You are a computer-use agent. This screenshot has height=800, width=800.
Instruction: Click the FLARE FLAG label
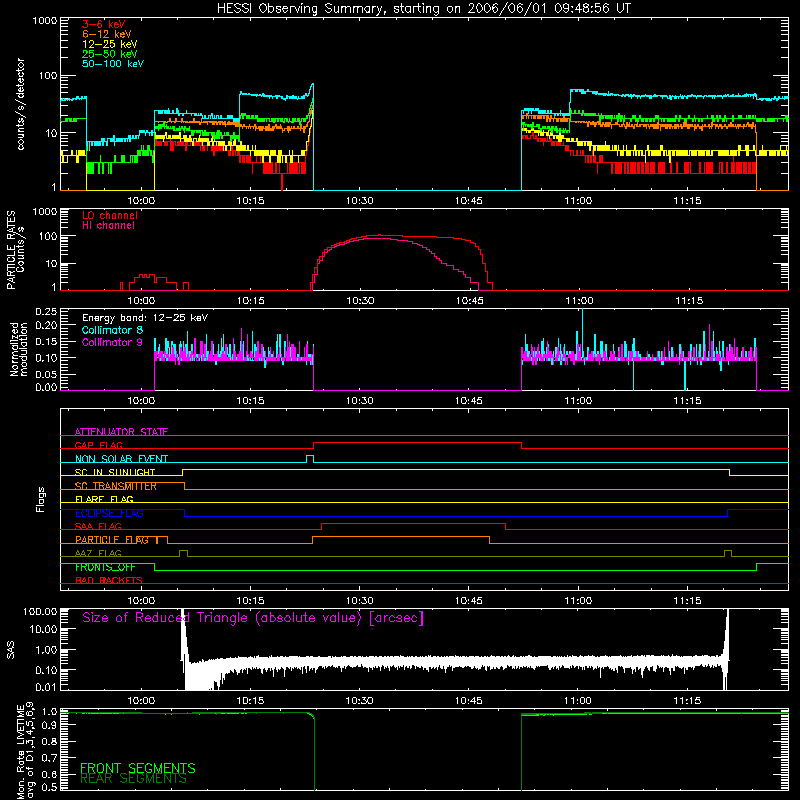(104, 499)
